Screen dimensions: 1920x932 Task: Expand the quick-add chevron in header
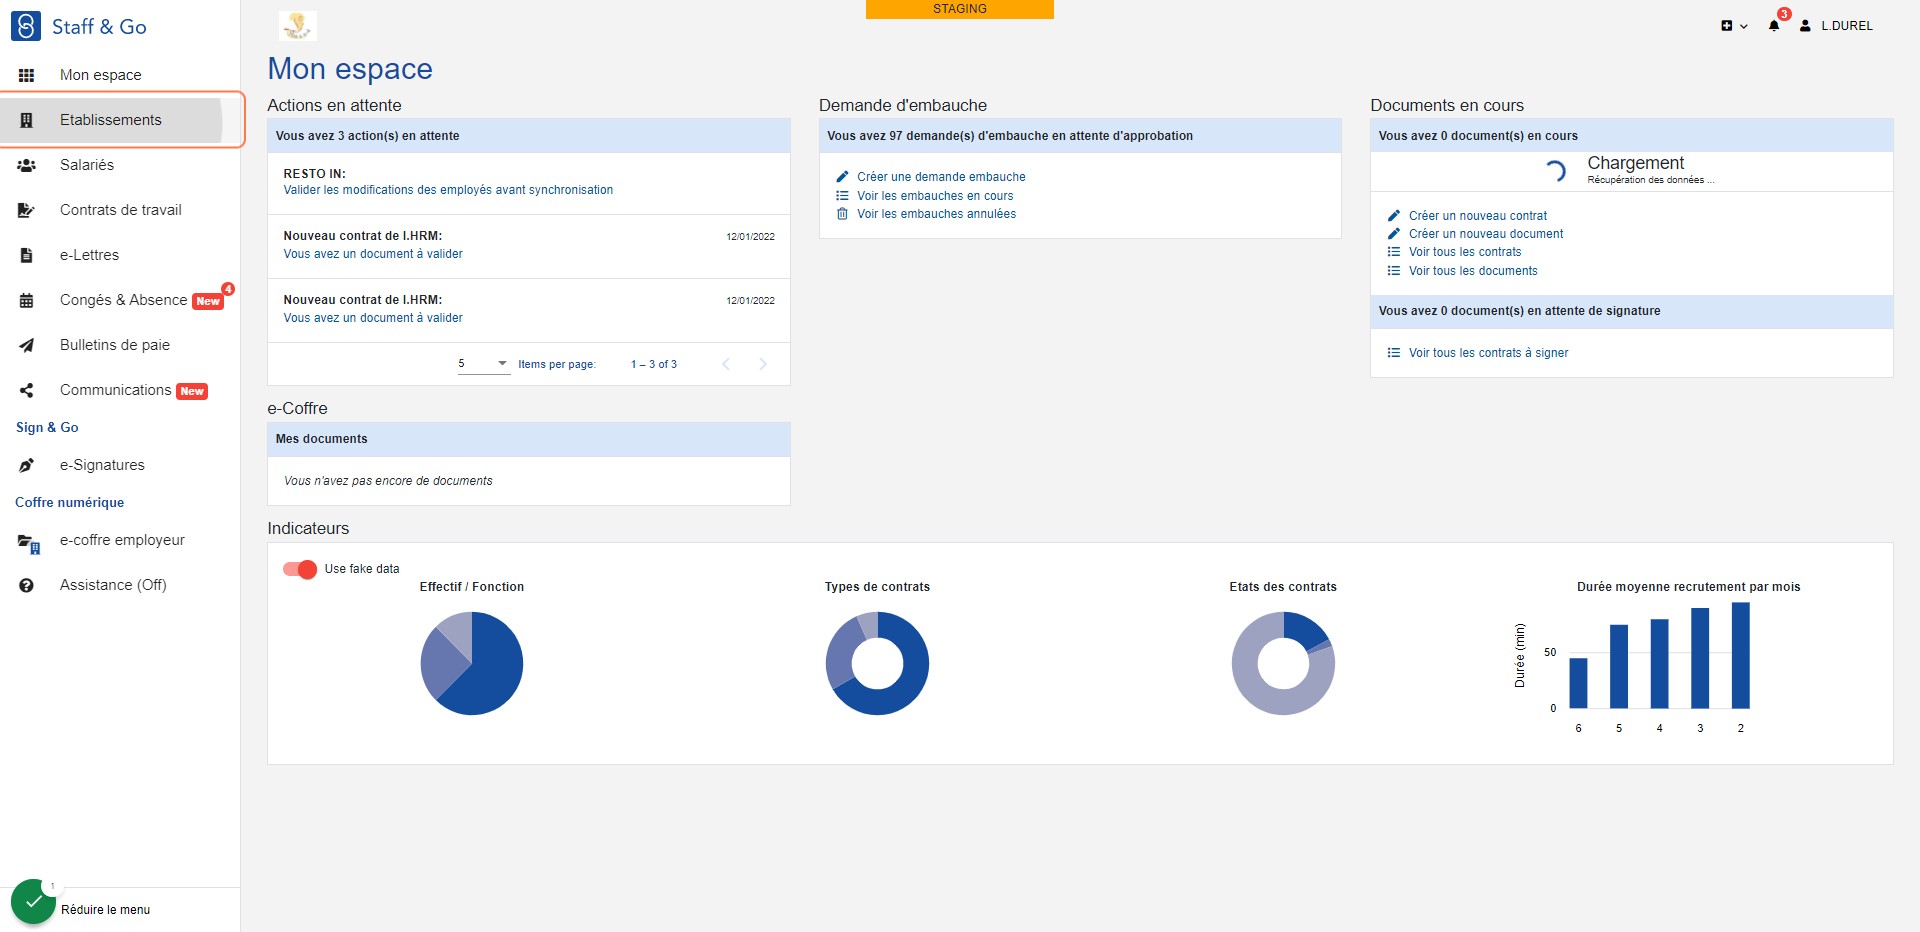point(1744,27)
